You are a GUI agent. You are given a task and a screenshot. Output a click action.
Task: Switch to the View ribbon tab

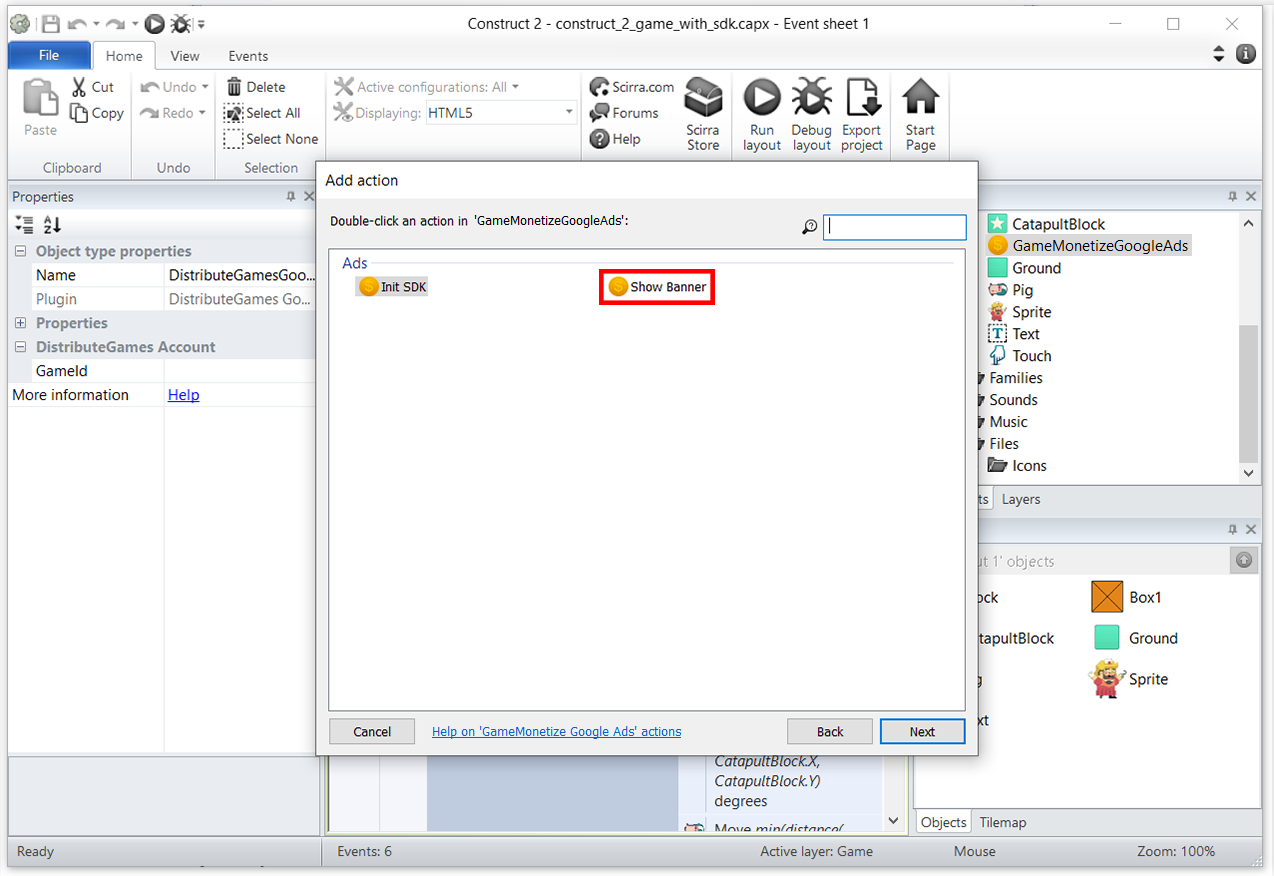[x=184, y=56]
